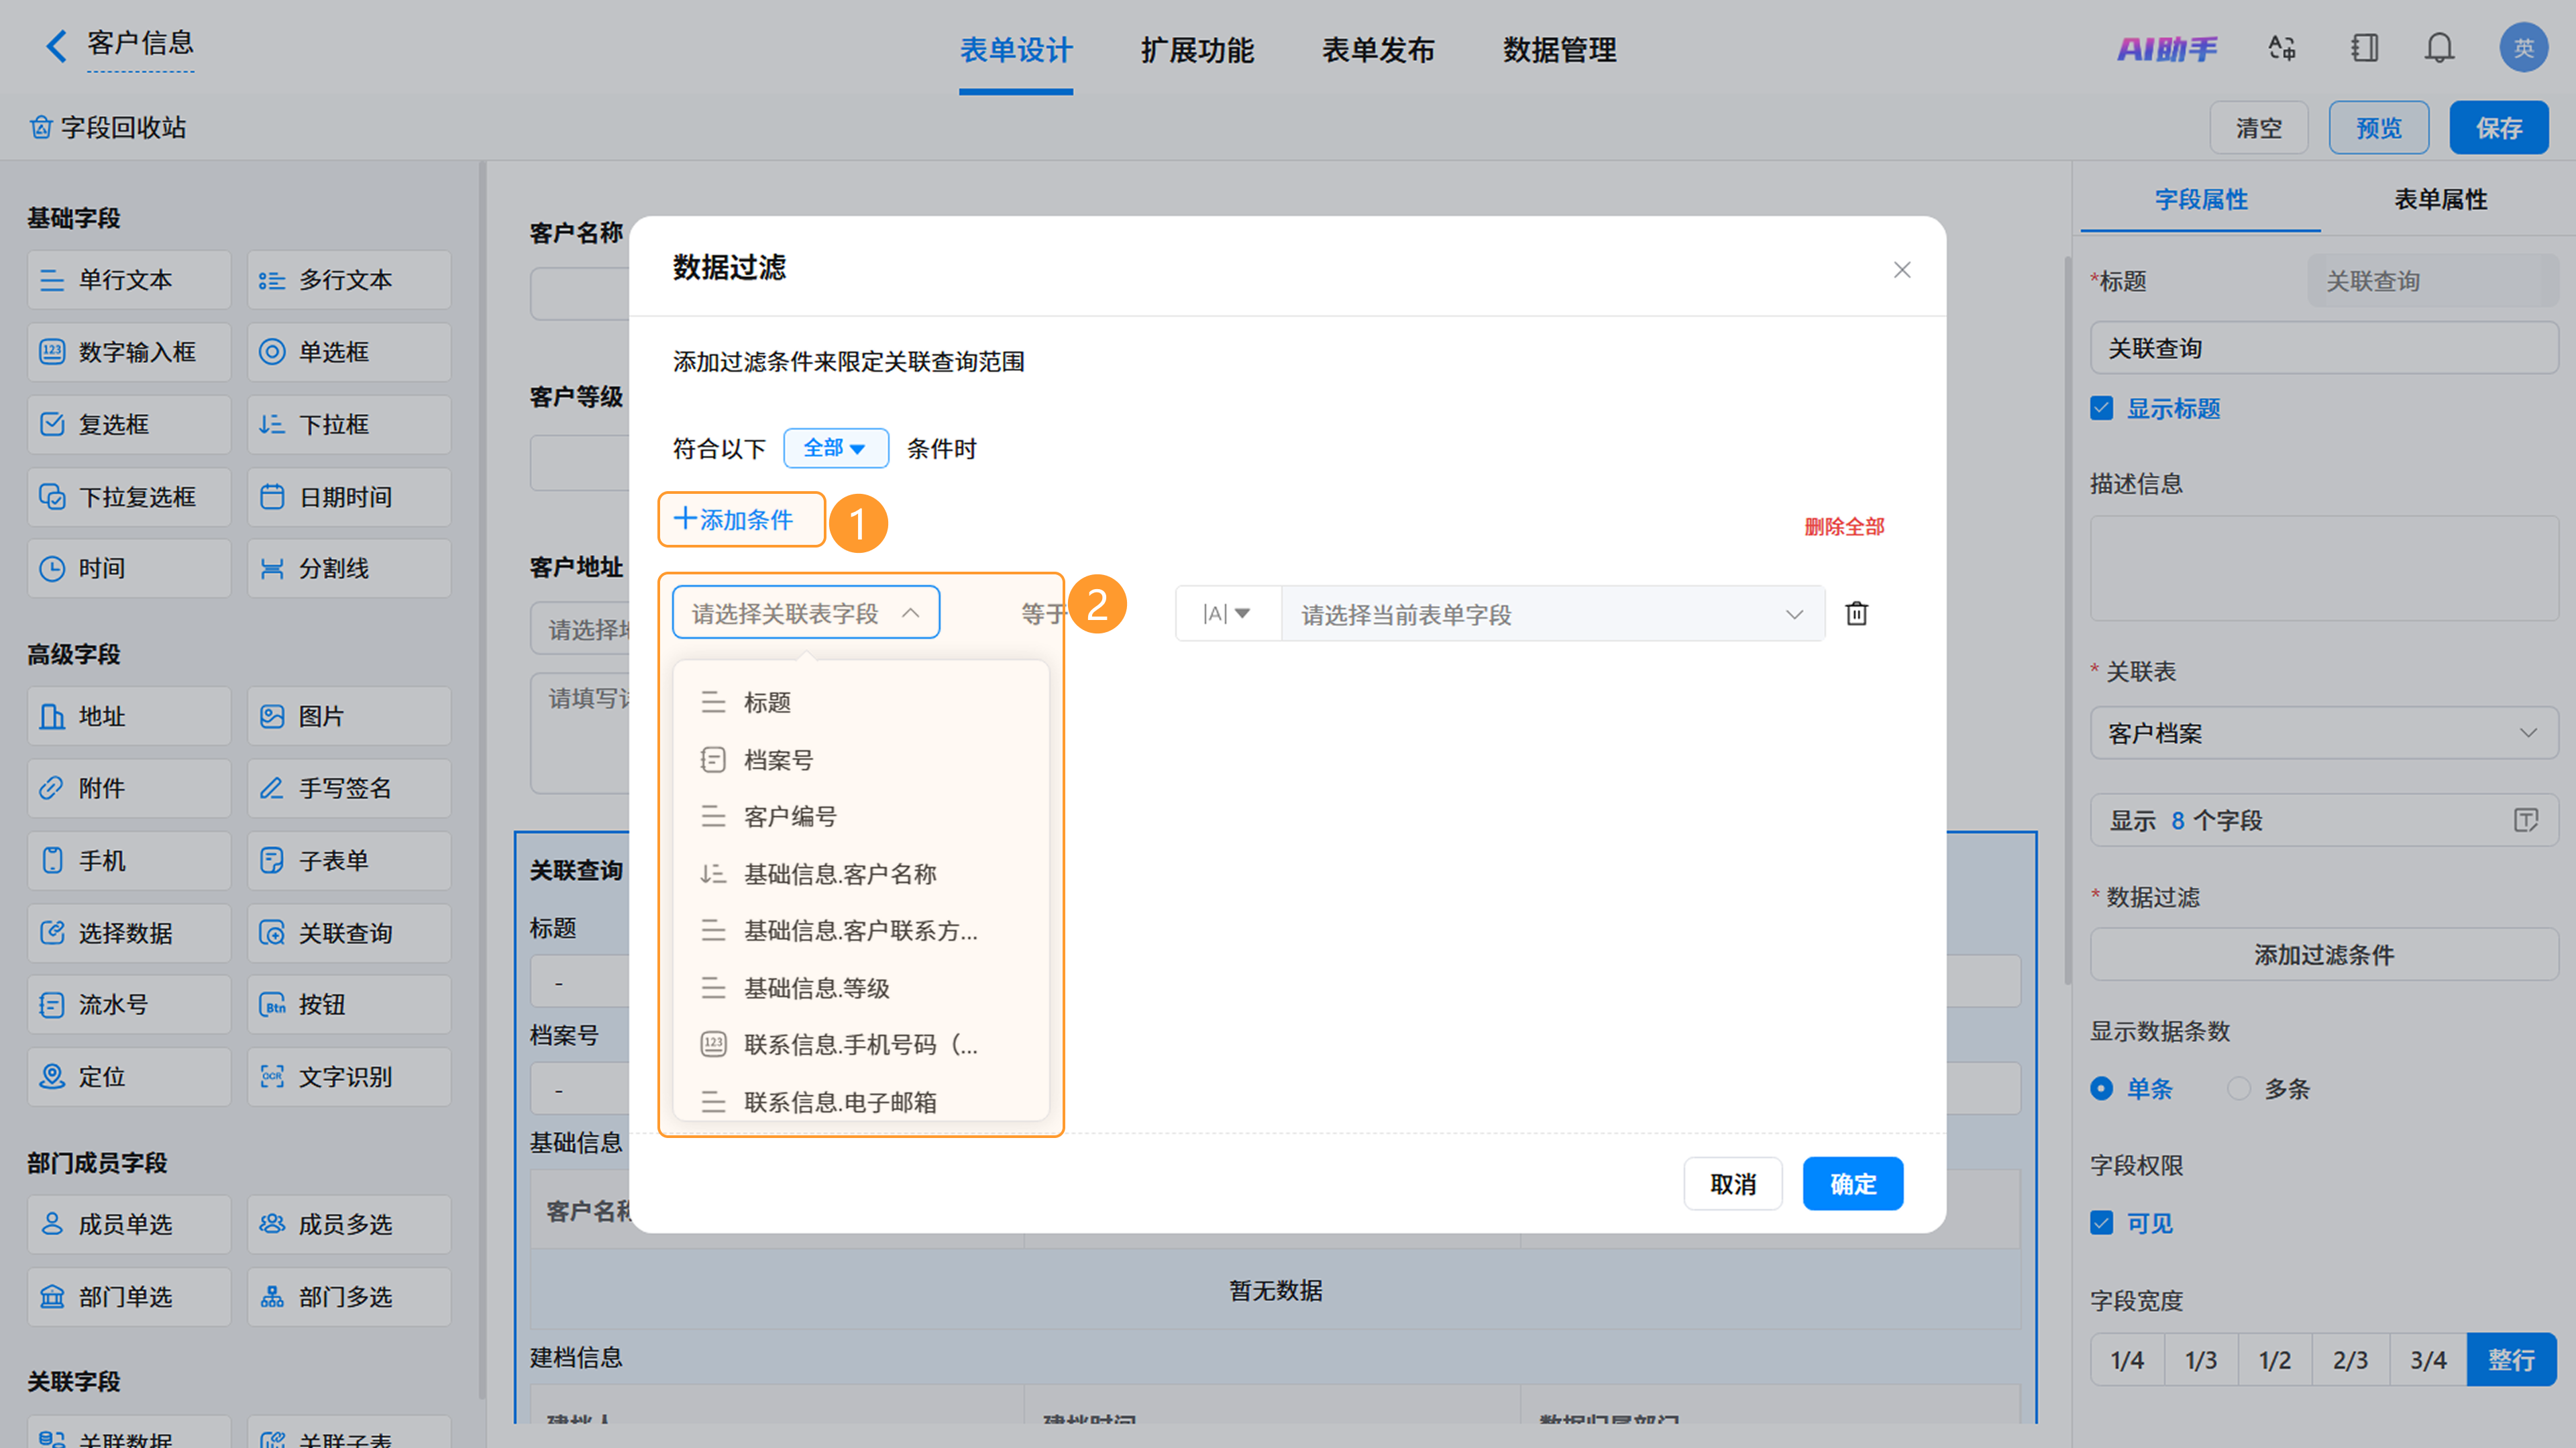Add a 关联查询 field from palette
The height and width of the screenshot is (1448, 2576).
coord(349,933)
